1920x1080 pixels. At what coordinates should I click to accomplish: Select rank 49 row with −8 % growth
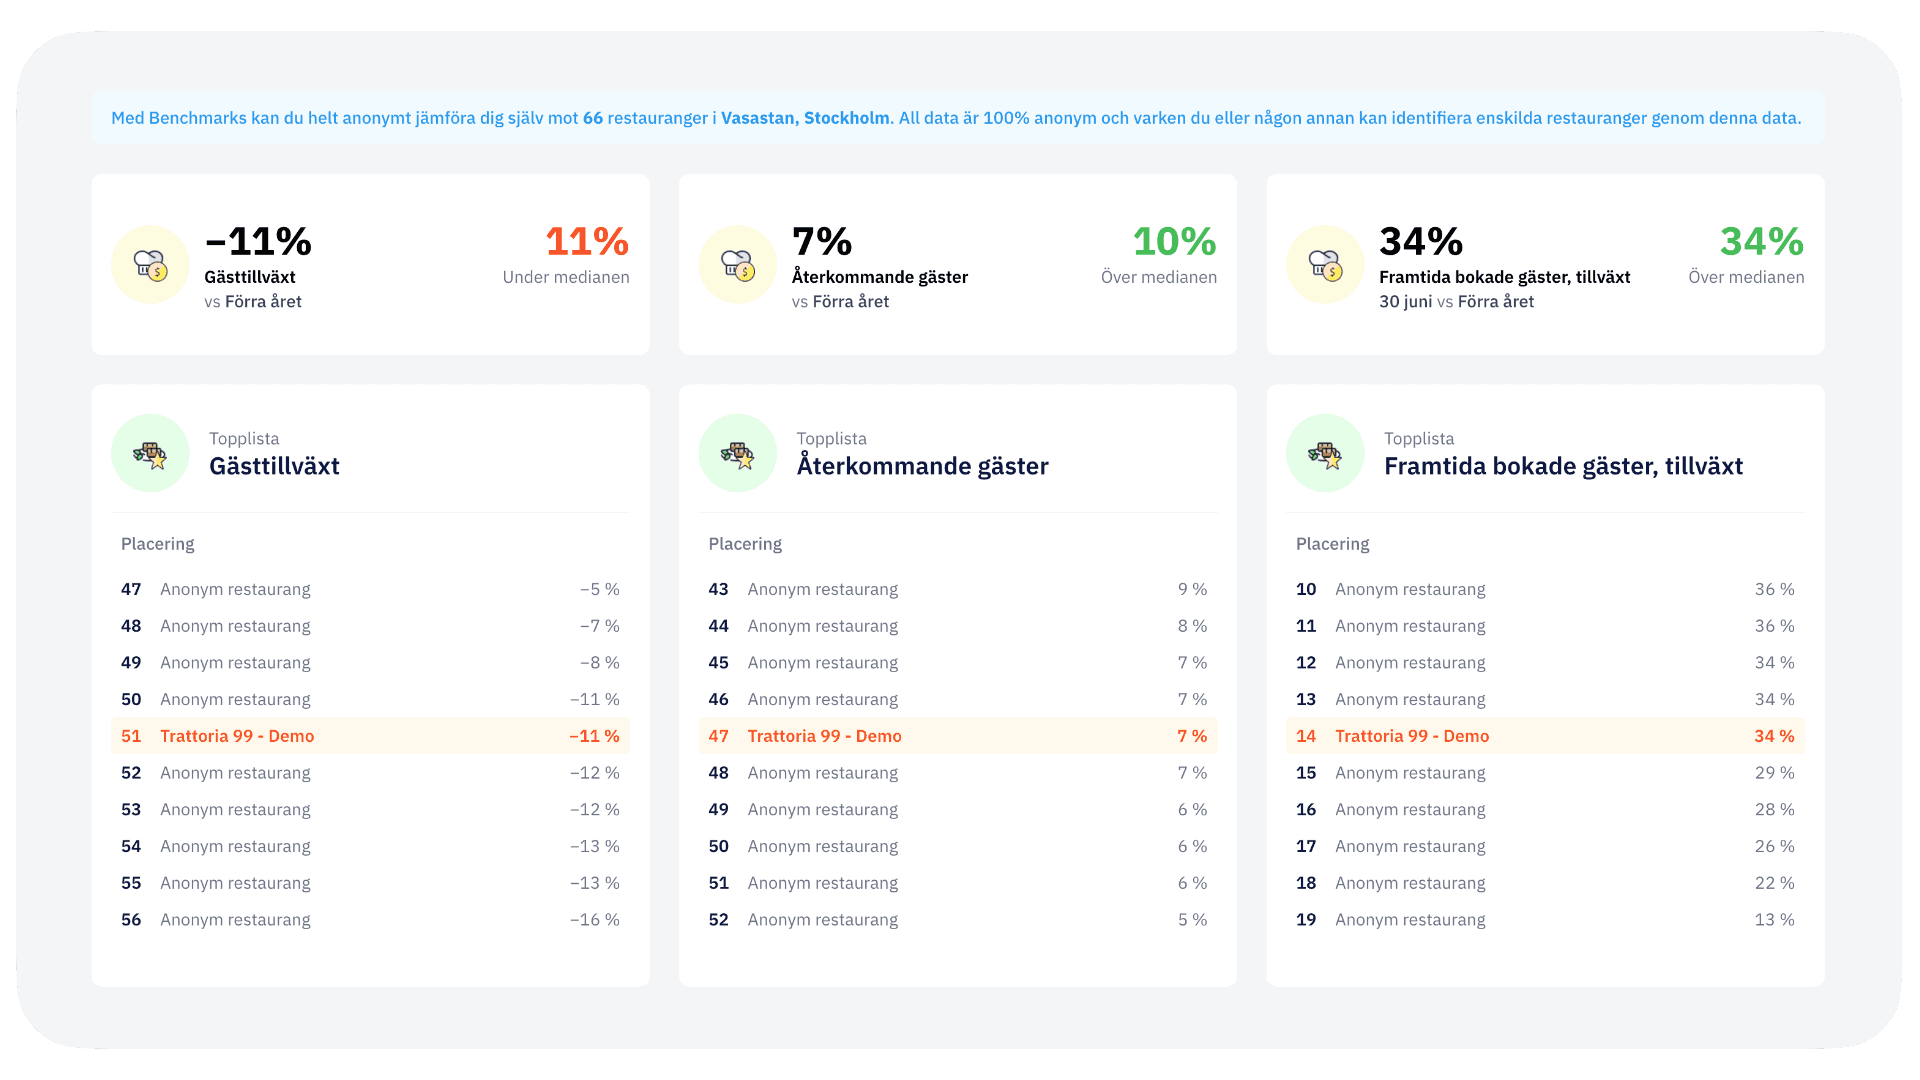[x=370, y=663]
